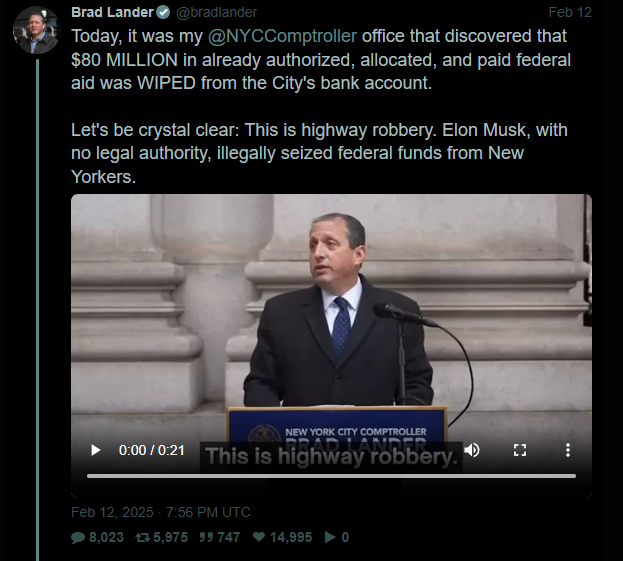Open the @NYCComptroller mention link
Image resolution: width=623 pixels, height=561 pixels.
point(282,36)
